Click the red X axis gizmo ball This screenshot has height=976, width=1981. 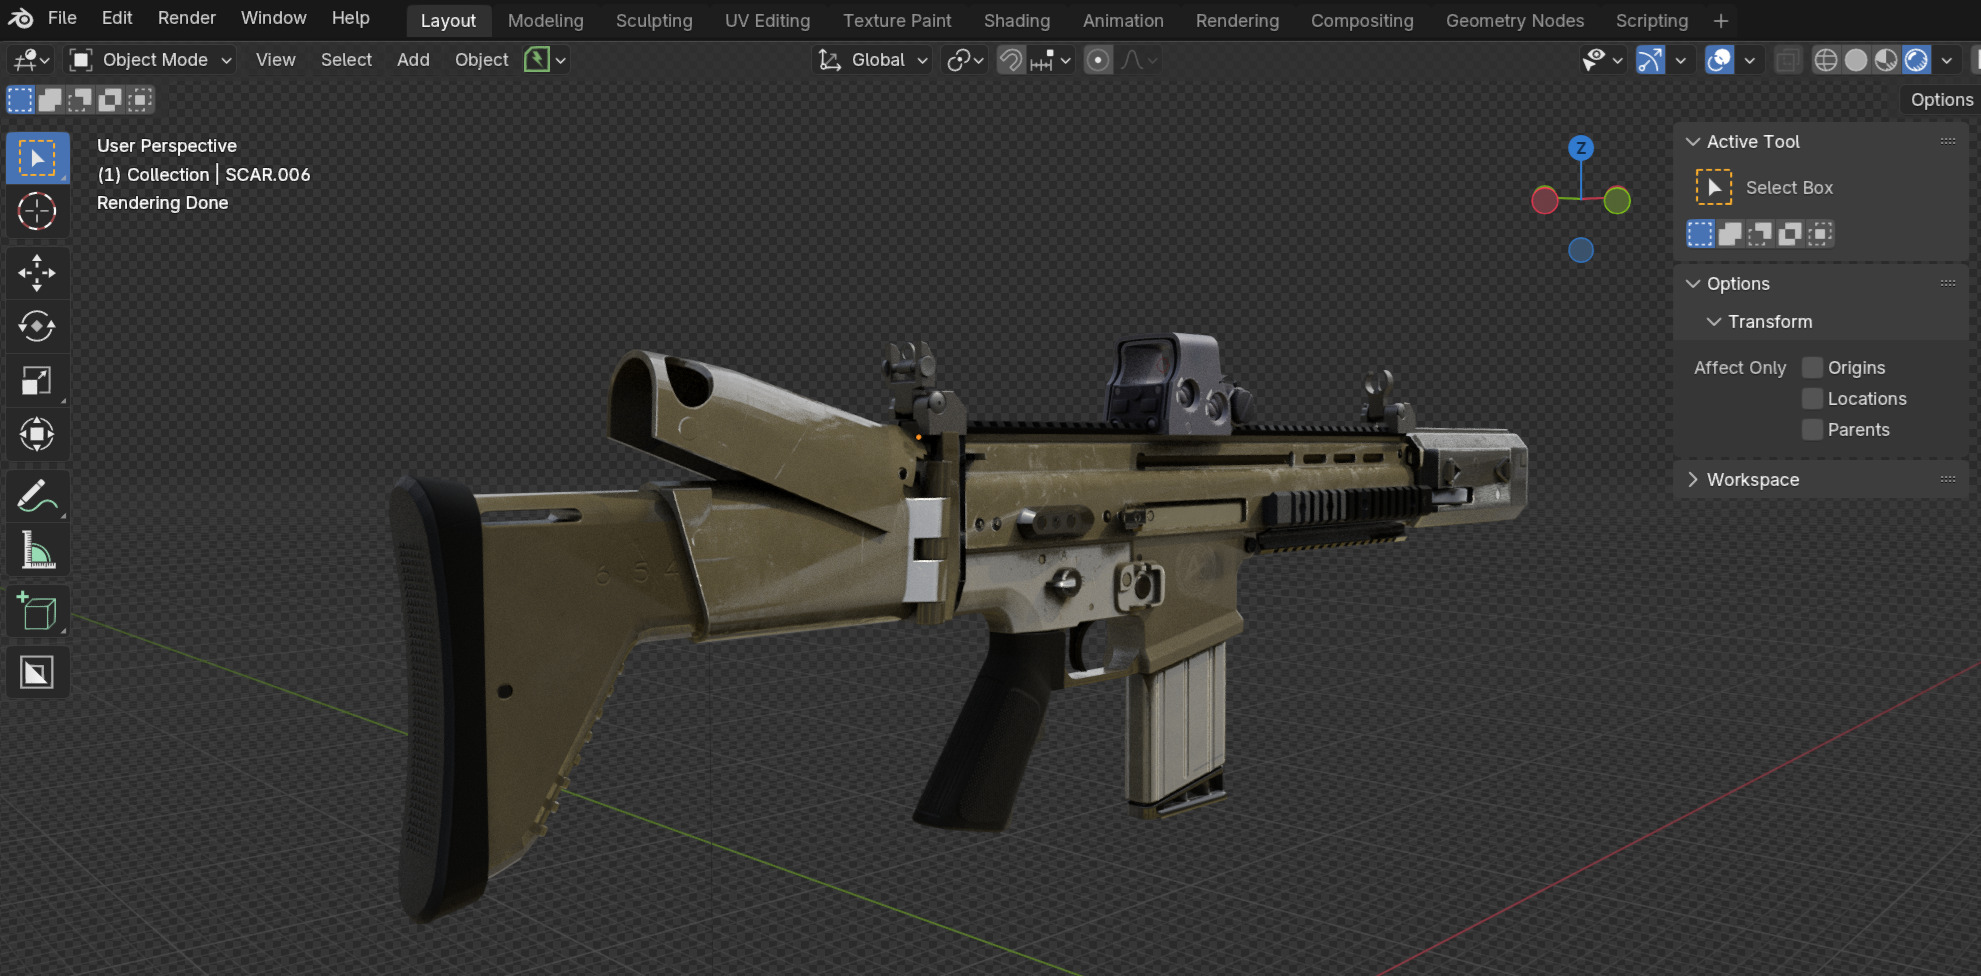point(1545,200)
